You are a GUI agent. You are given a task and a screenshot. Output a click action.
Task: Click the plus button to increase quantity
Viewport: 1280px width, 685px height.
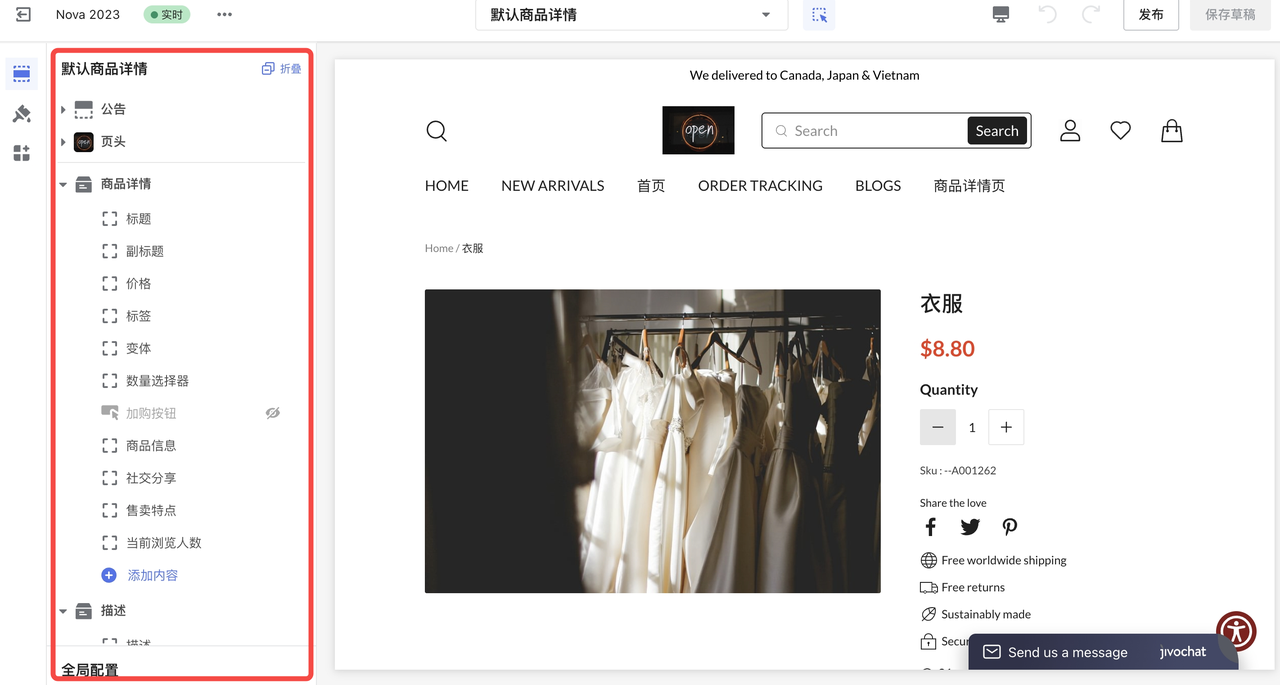click(1006, 427)
